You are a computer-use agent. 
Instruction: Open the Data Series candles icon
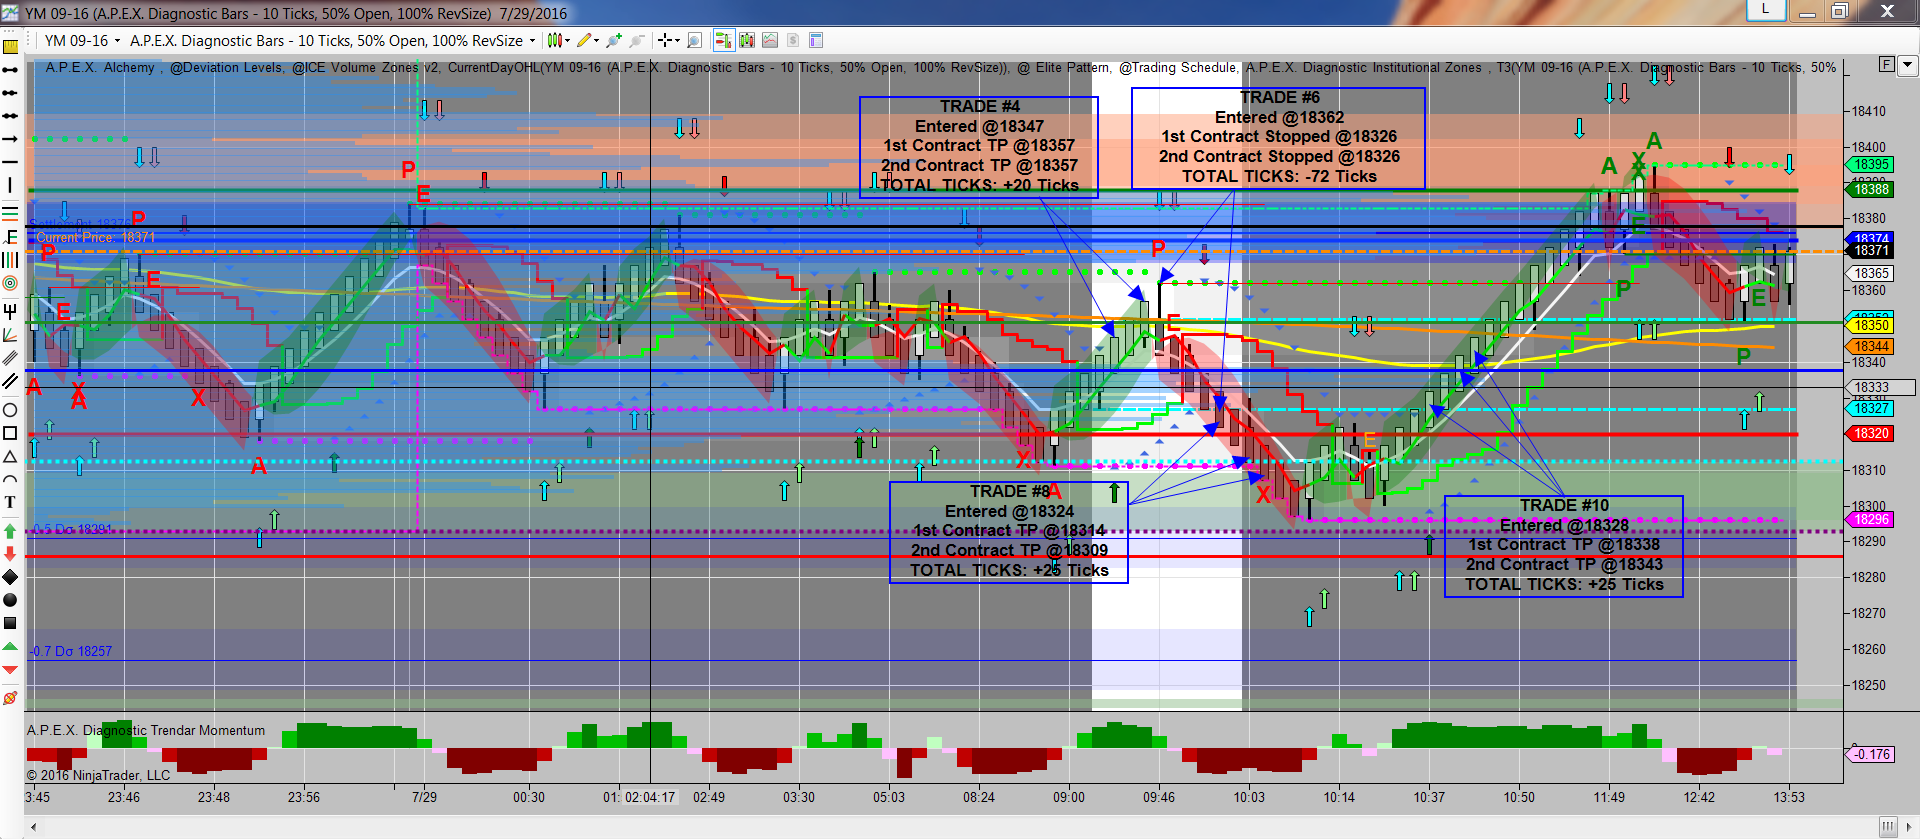point(747,40)
